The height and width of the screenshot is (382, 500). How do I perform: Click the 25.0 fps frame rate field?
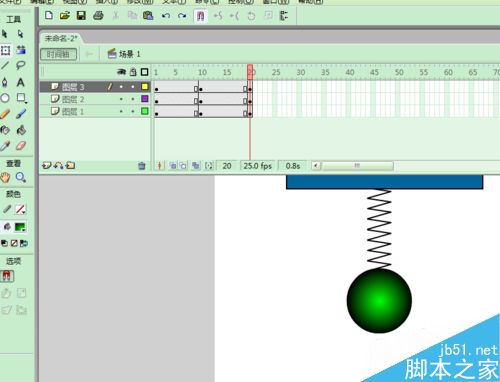257,166
